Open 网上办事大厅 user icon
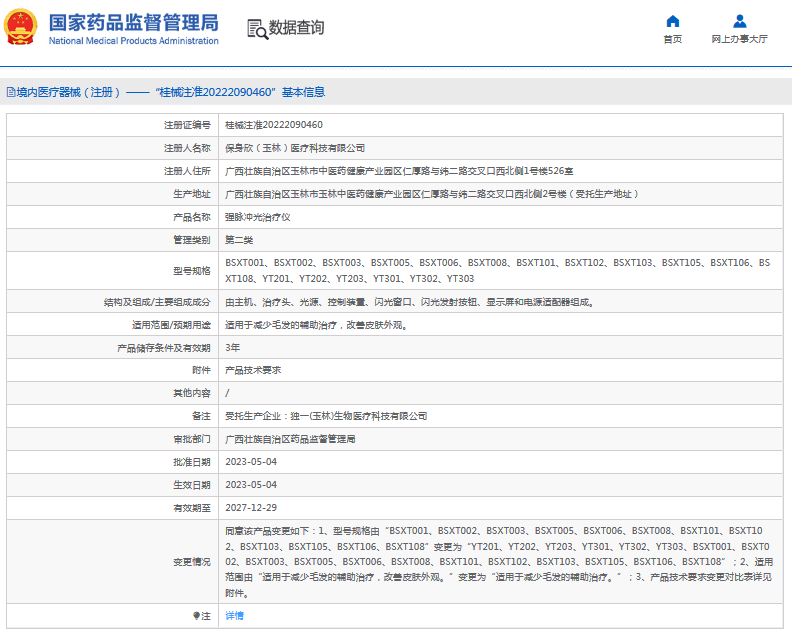This screenshot has height=635, width=792. [x=739, y=21]
